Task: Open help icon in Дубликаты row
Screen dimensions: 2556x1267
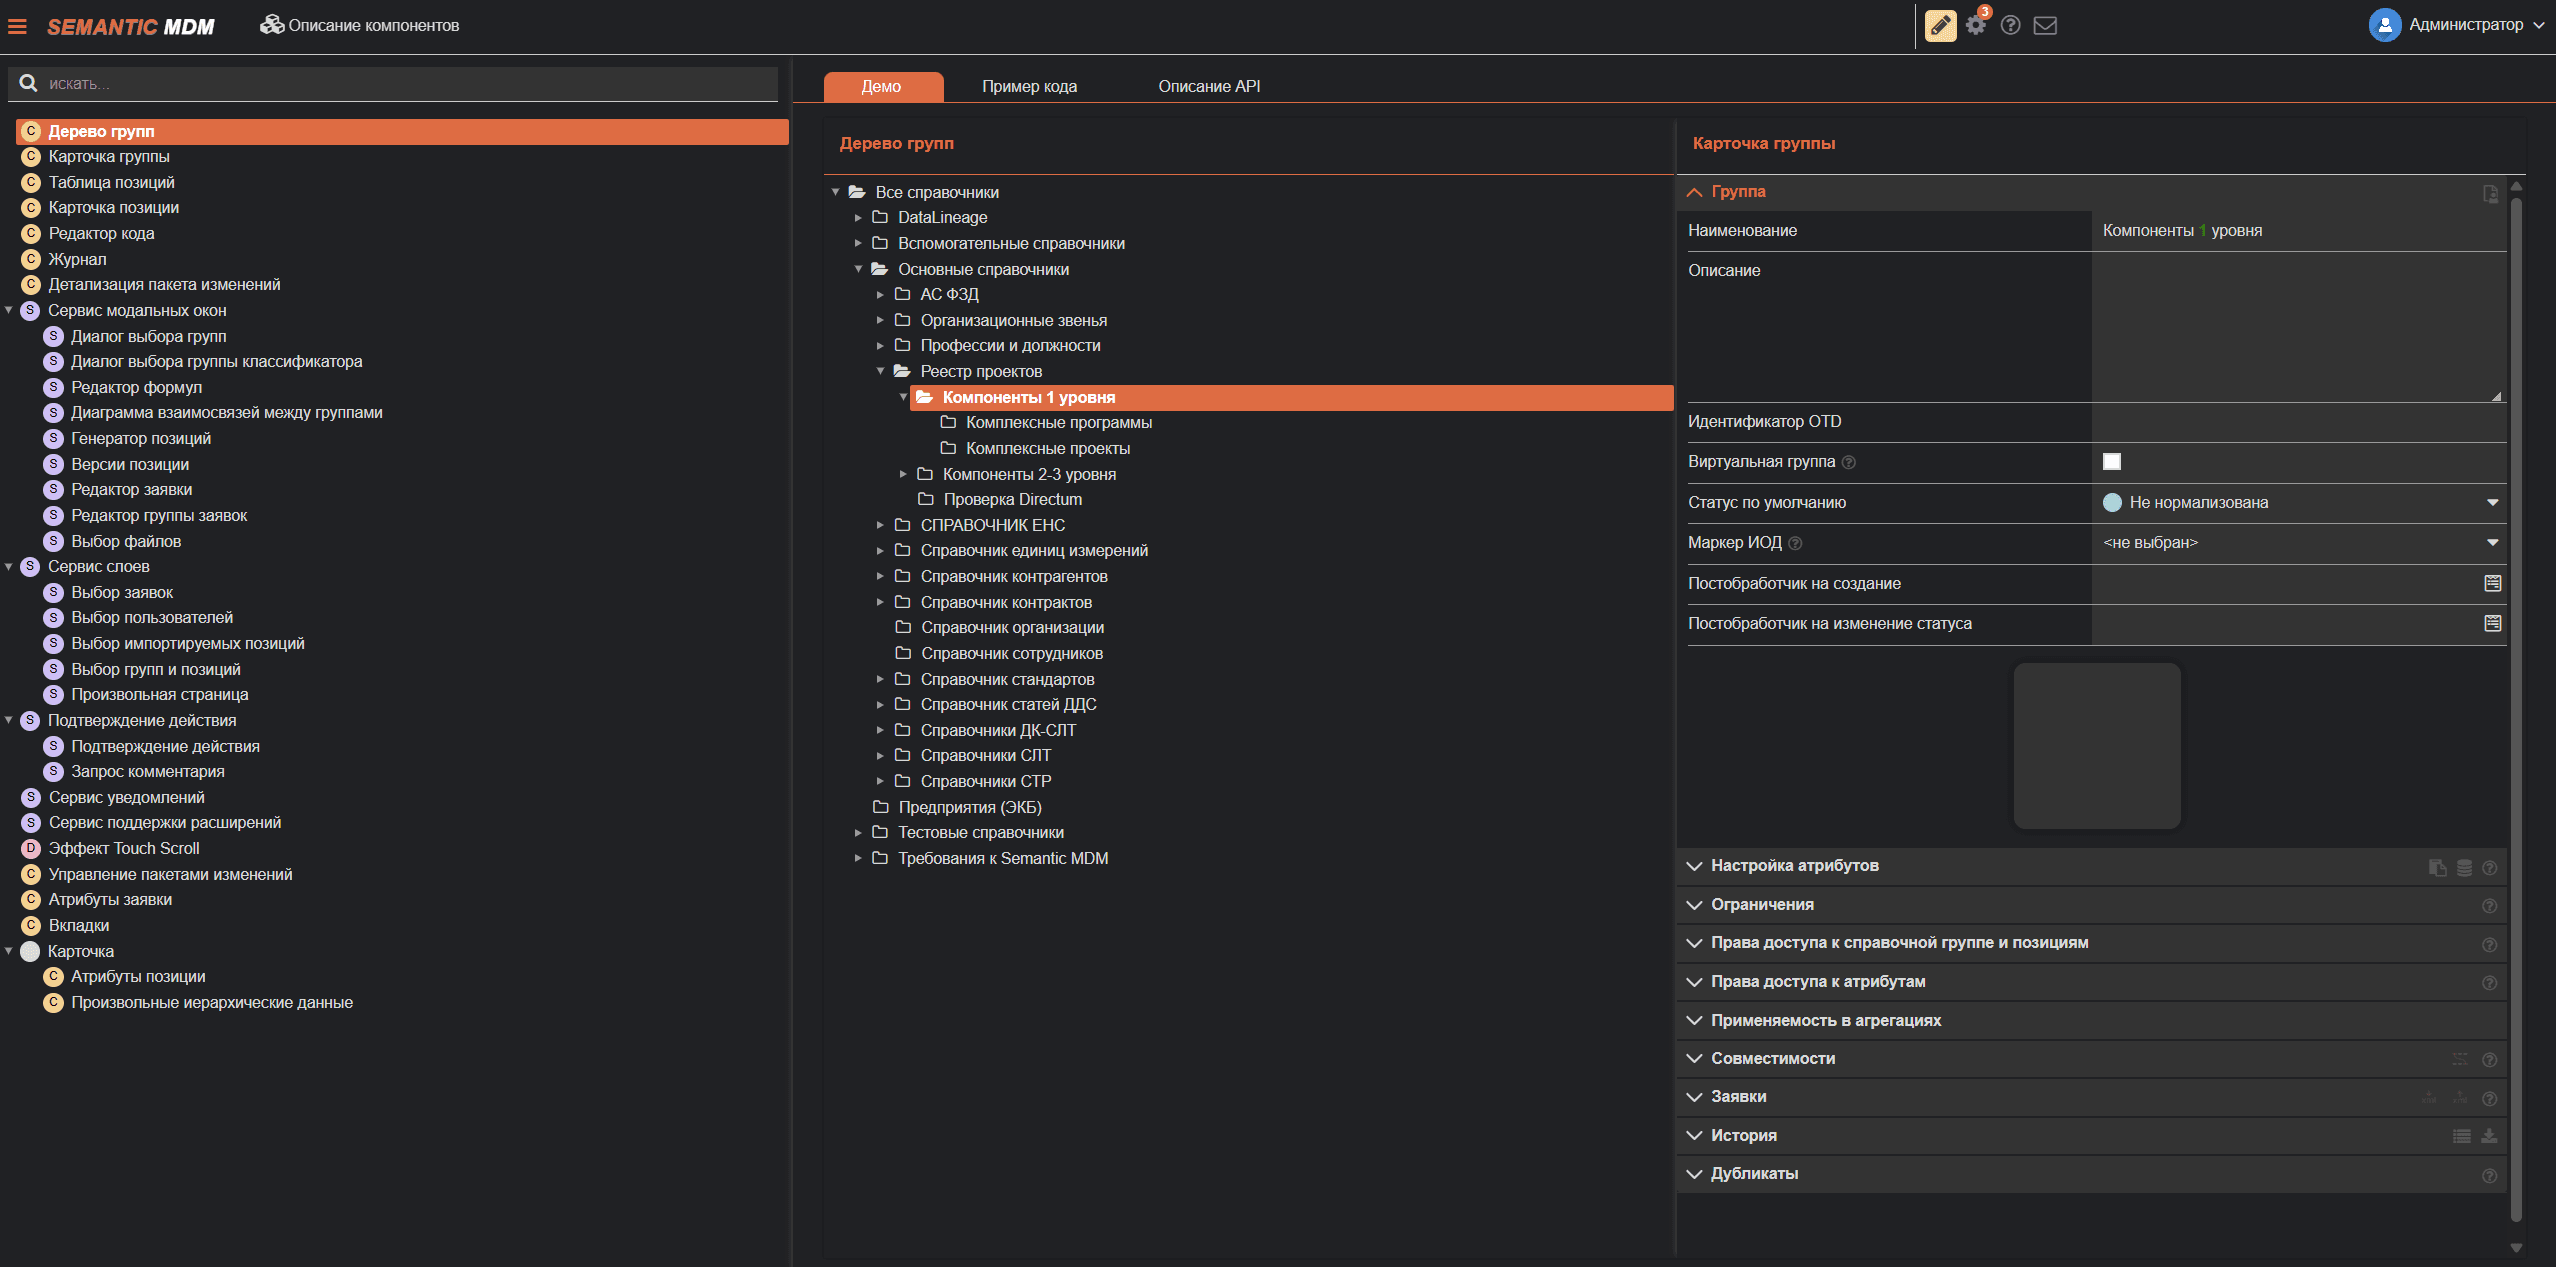Action: click(2490, 1175)
